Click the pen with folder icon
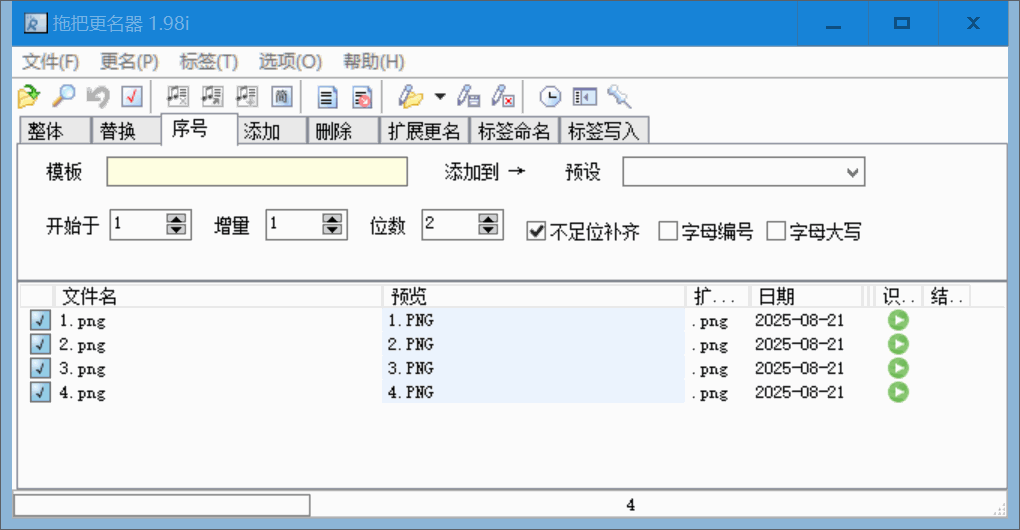Viewport: 1020px width, 530px height. 410,97
